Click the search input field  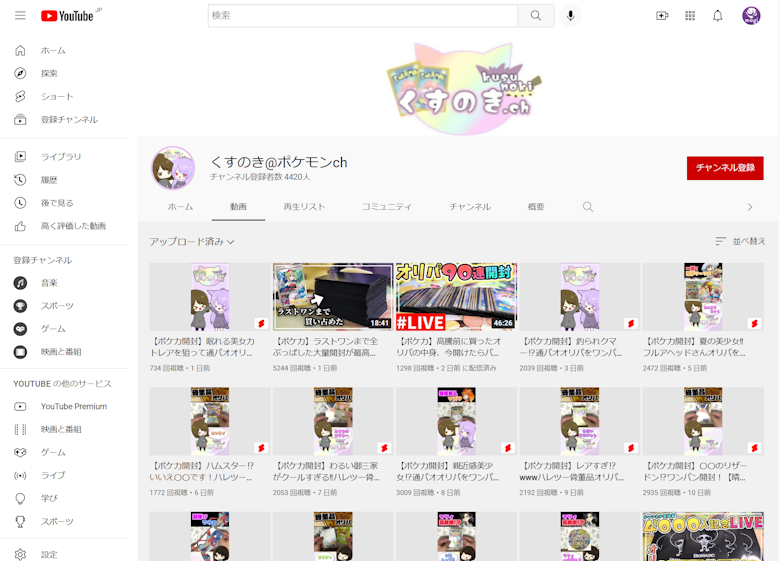click(363, 16)
